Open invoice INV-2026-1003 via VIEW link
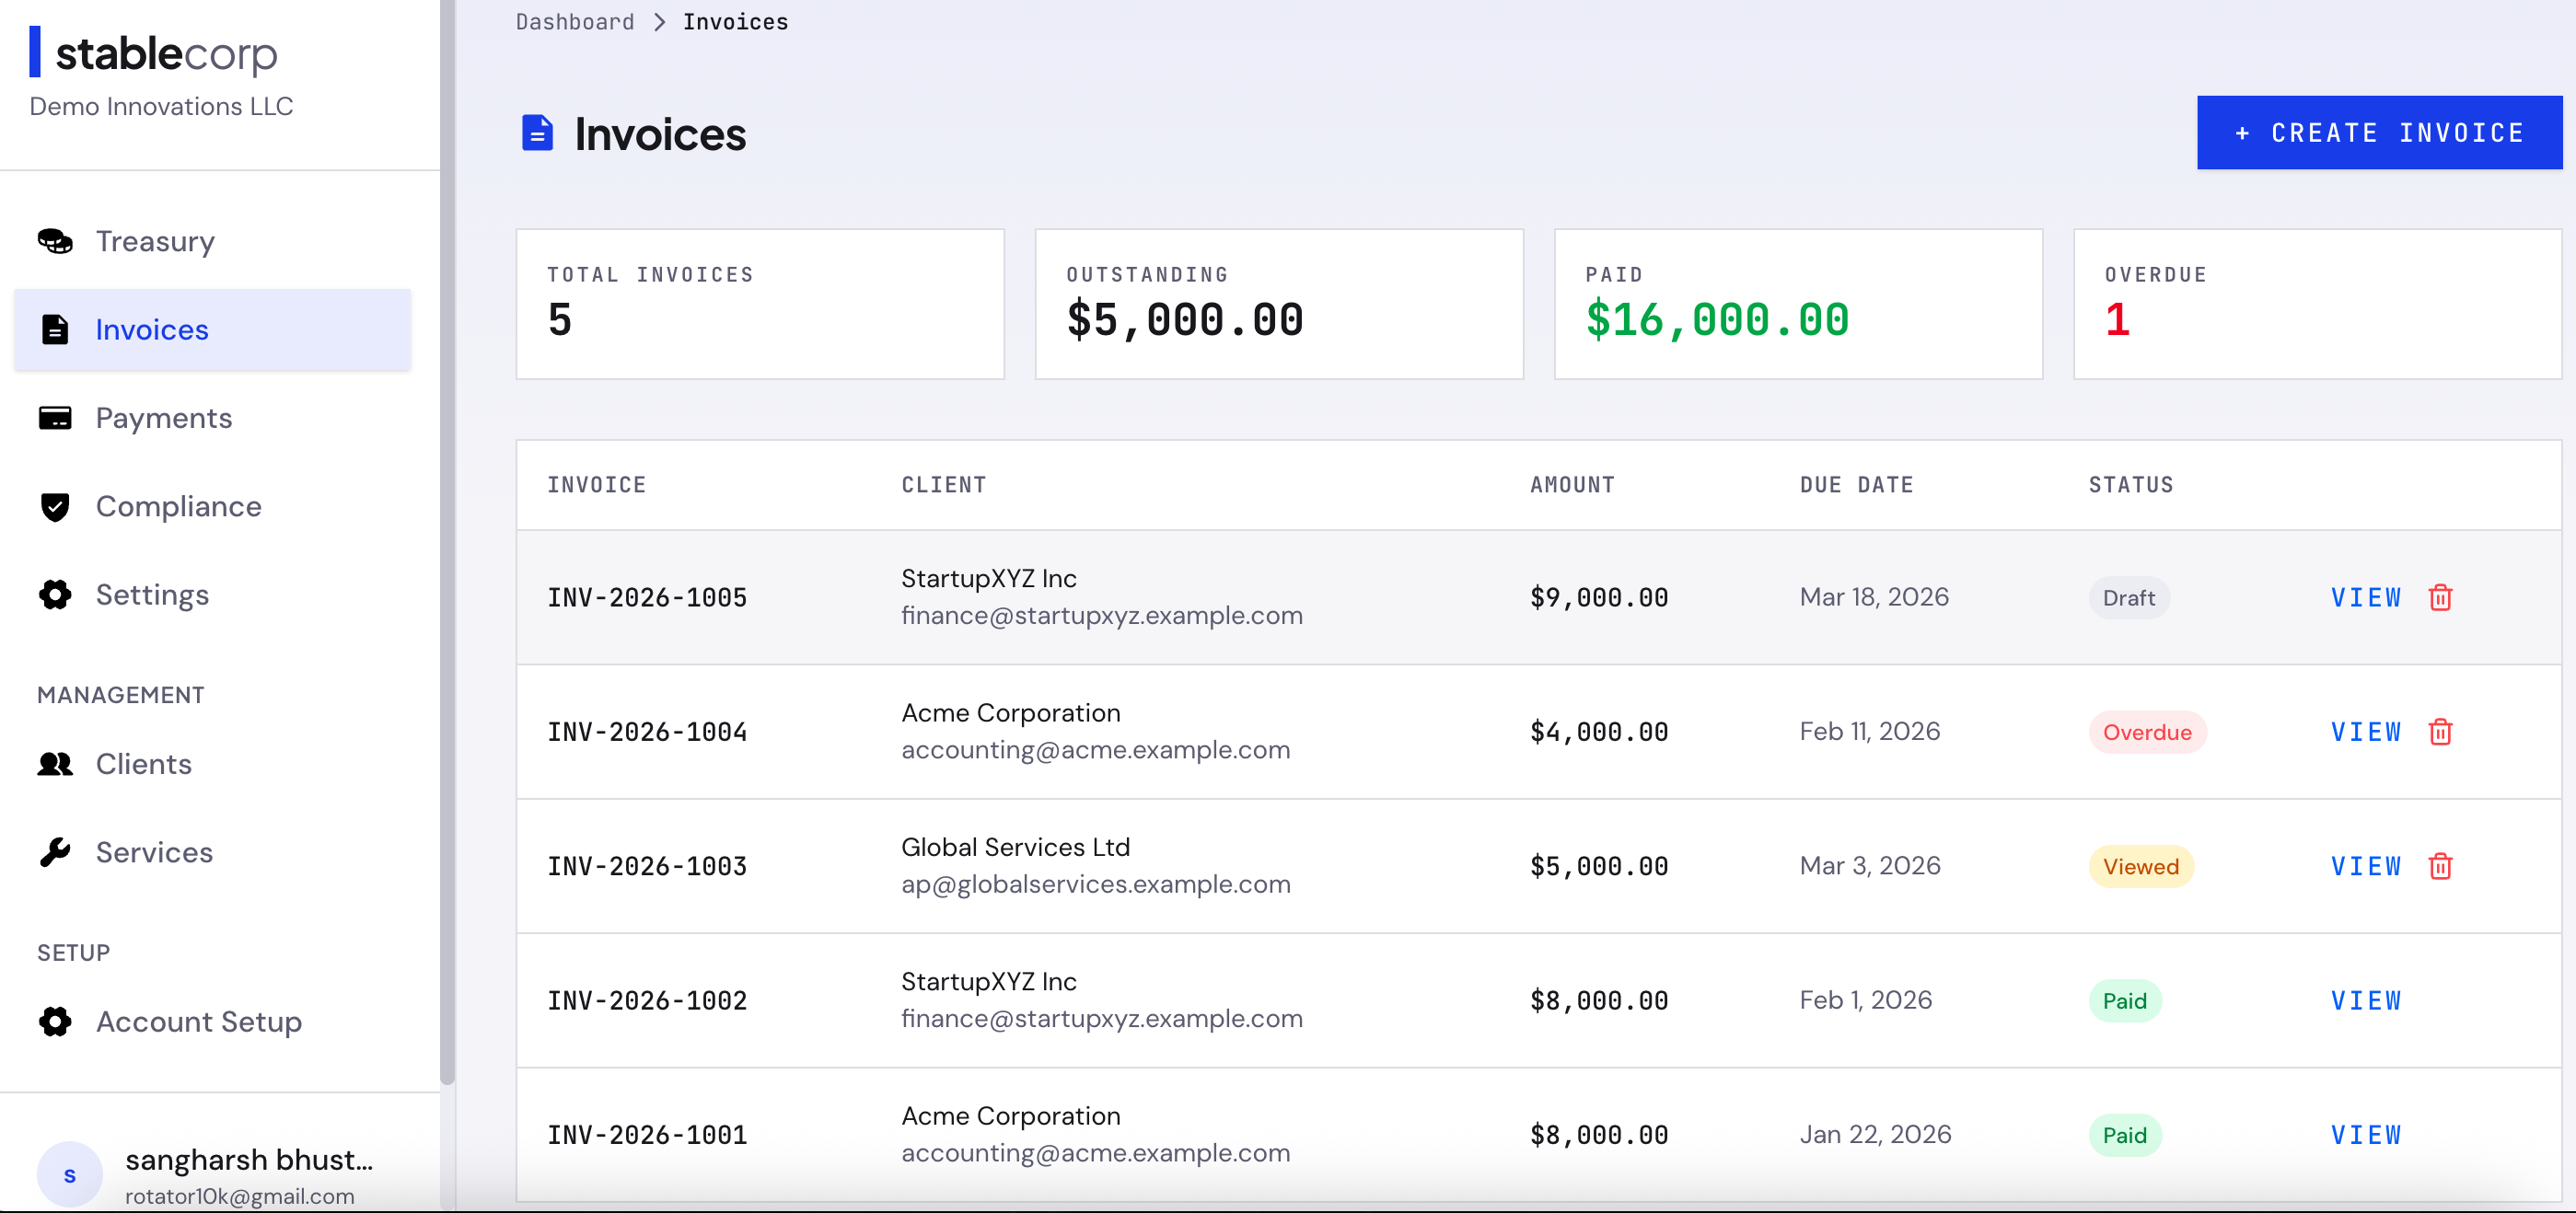This screenshot has height=1213, width=2576. (2365, 866)
